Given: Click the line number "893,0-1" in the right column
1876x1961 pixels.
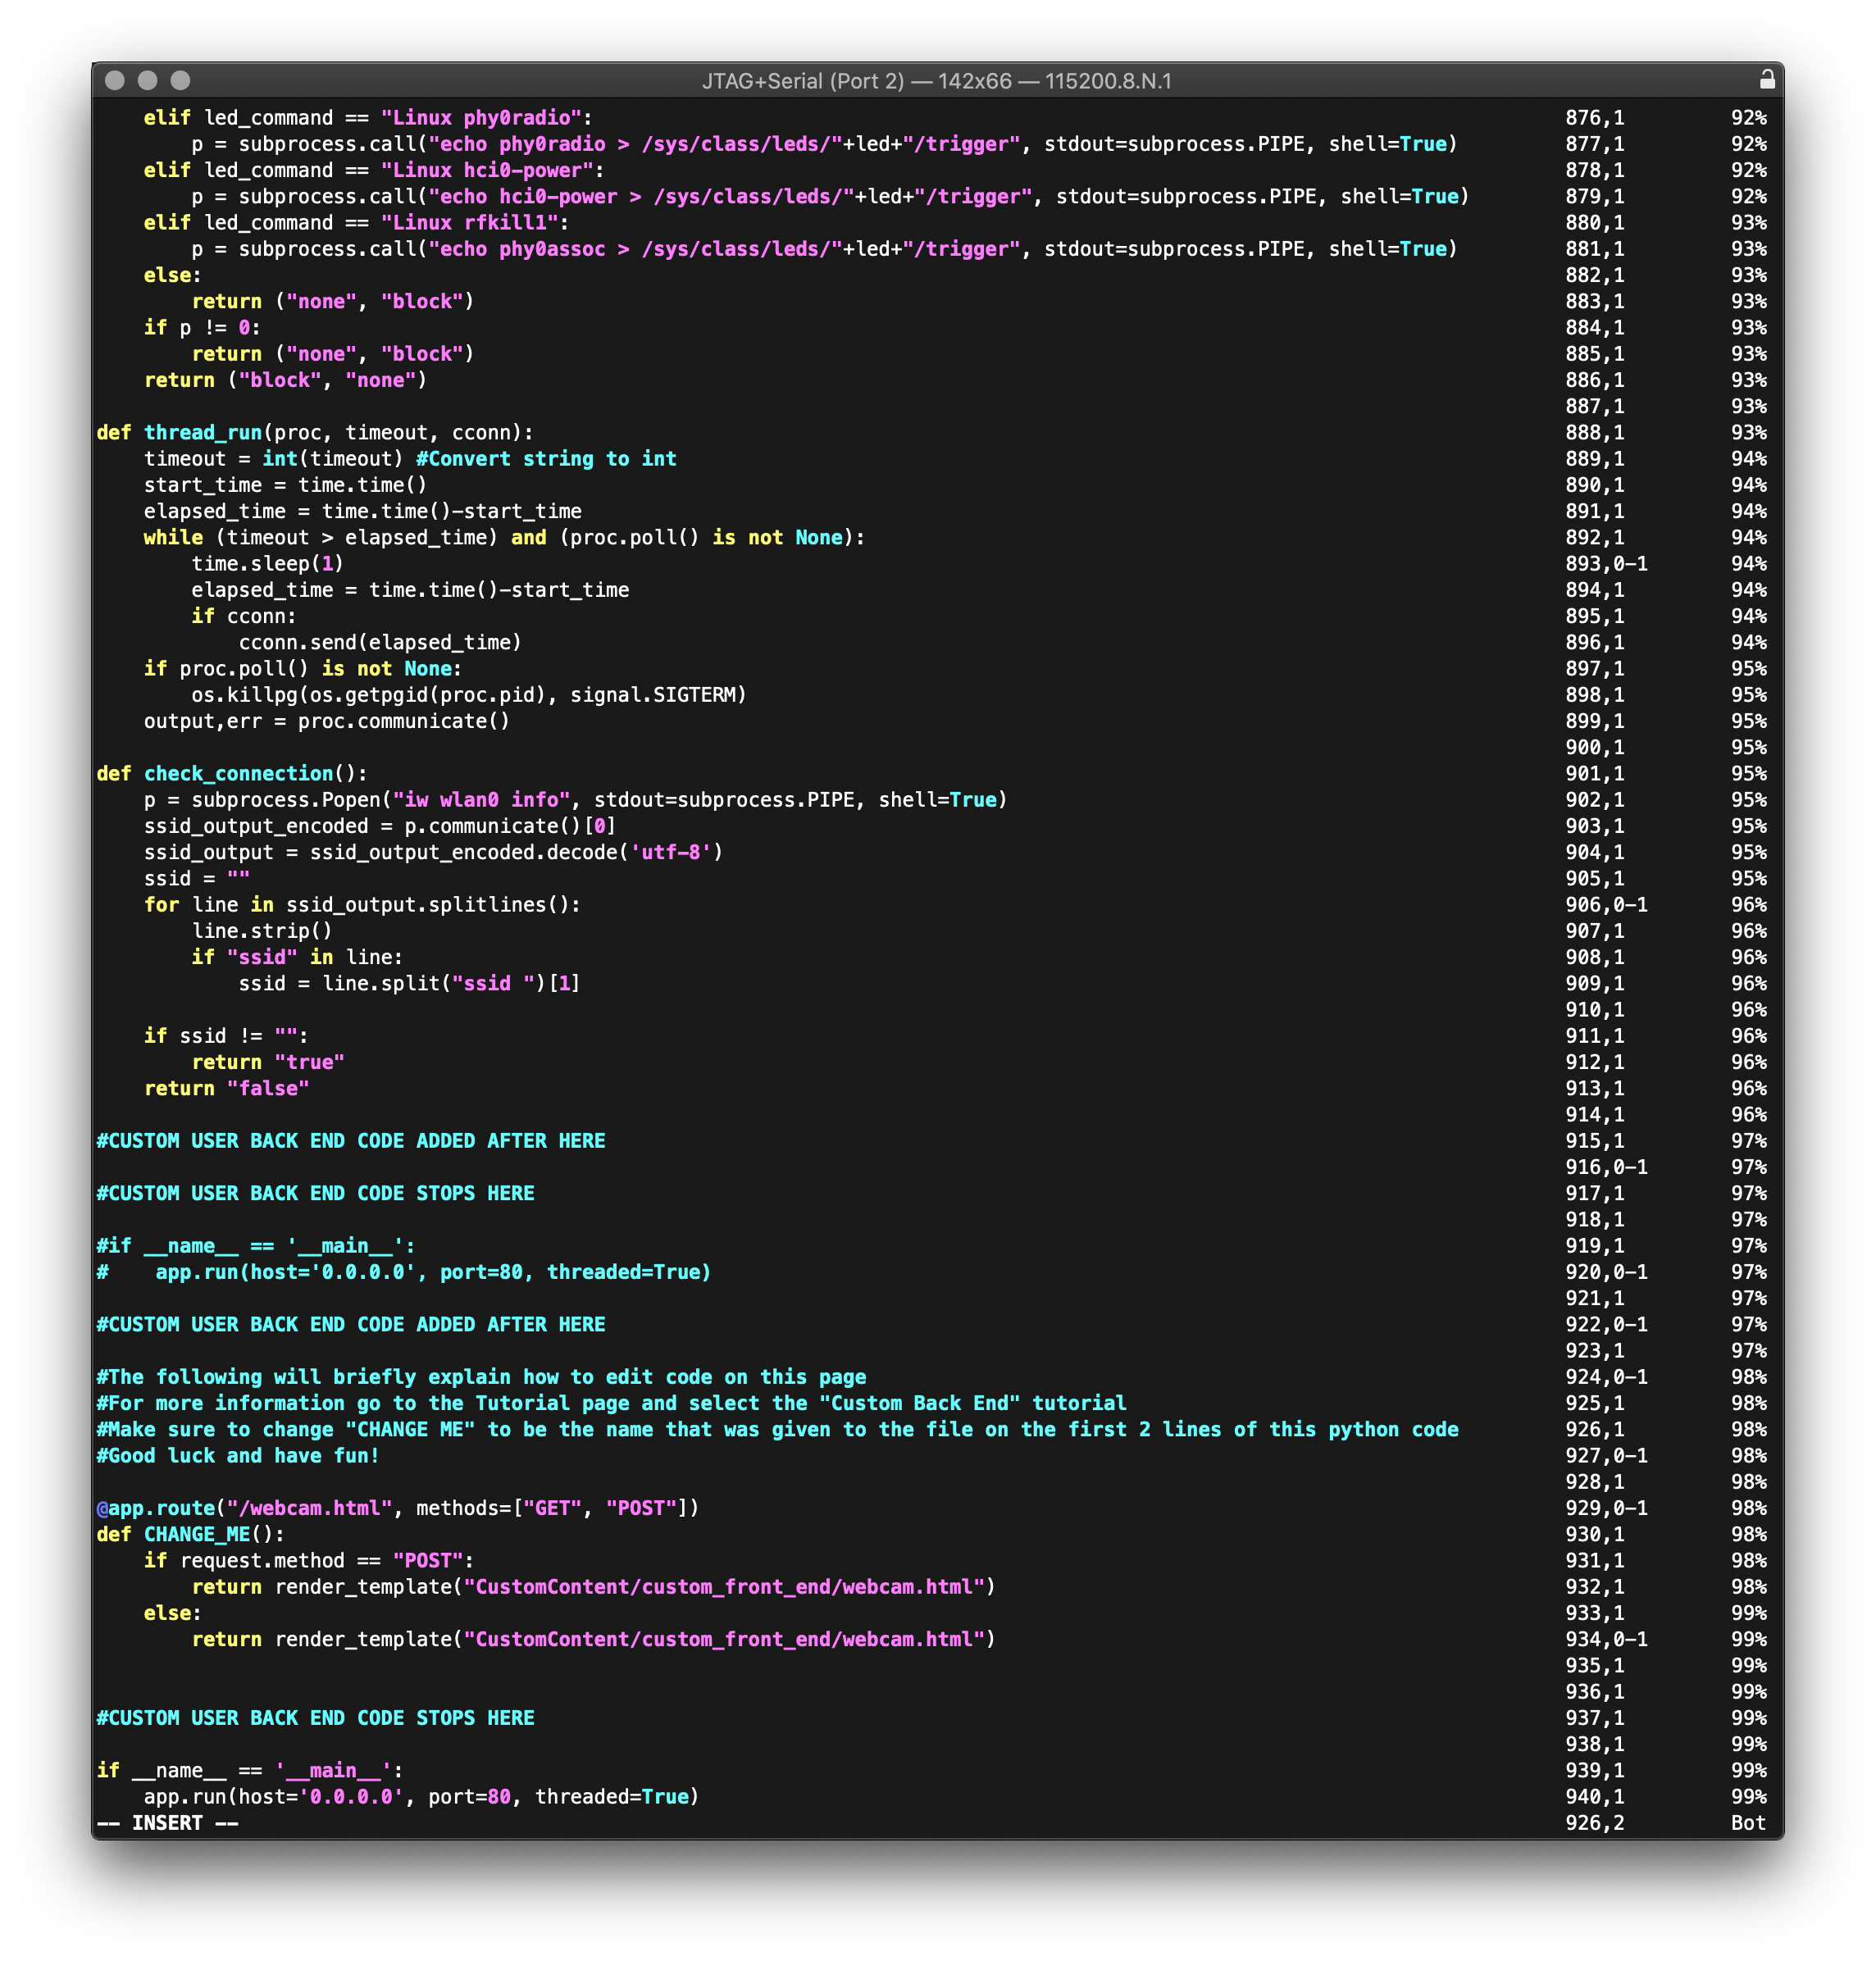Looking at the screenshot, I should (x=1606, y=564).
